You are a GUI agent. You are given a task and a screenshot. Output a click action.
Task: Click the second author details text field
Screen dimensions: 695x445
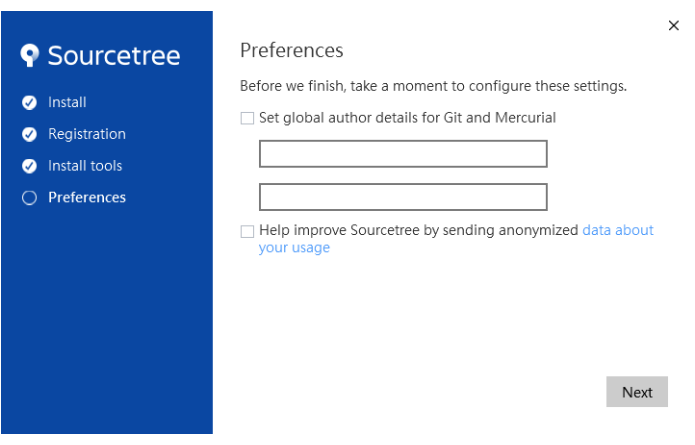tap(403, 197)
